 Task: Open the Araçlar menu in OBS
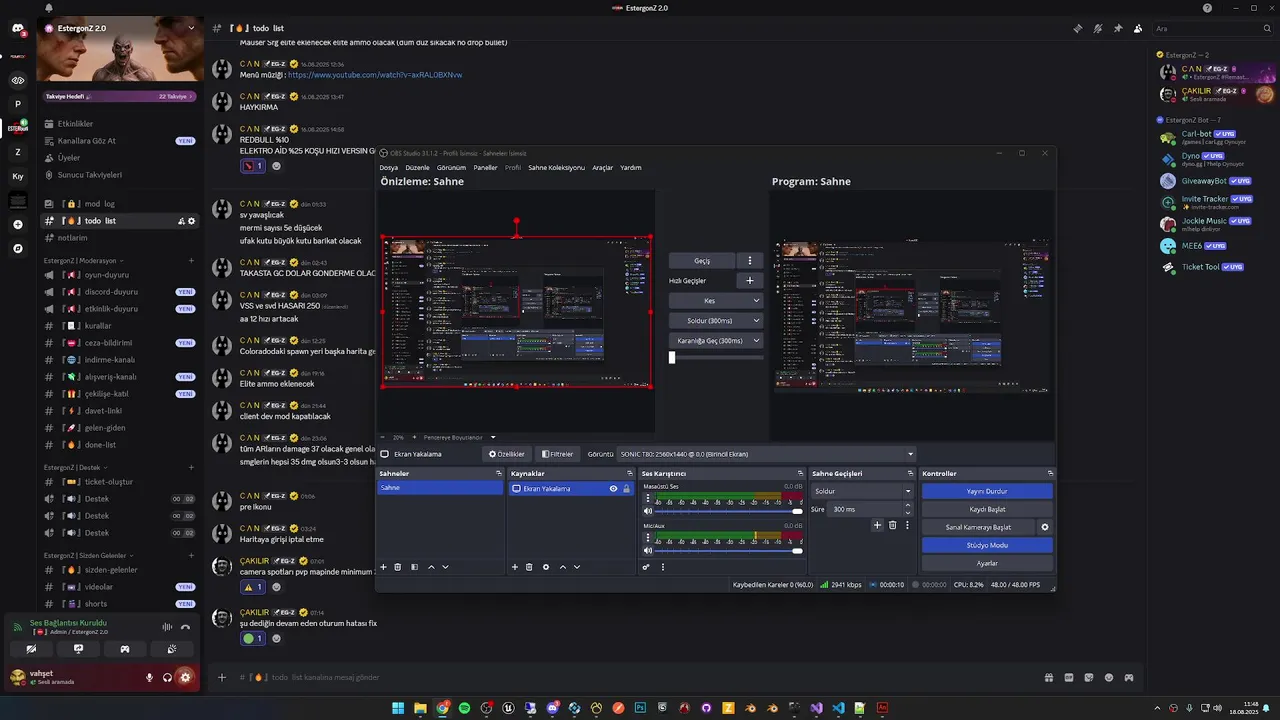click(x=602, y=168)
